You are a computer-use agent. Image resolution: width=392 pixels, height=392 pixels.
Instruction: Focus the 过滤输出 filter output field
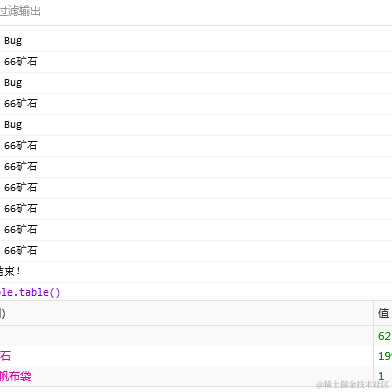196,12
